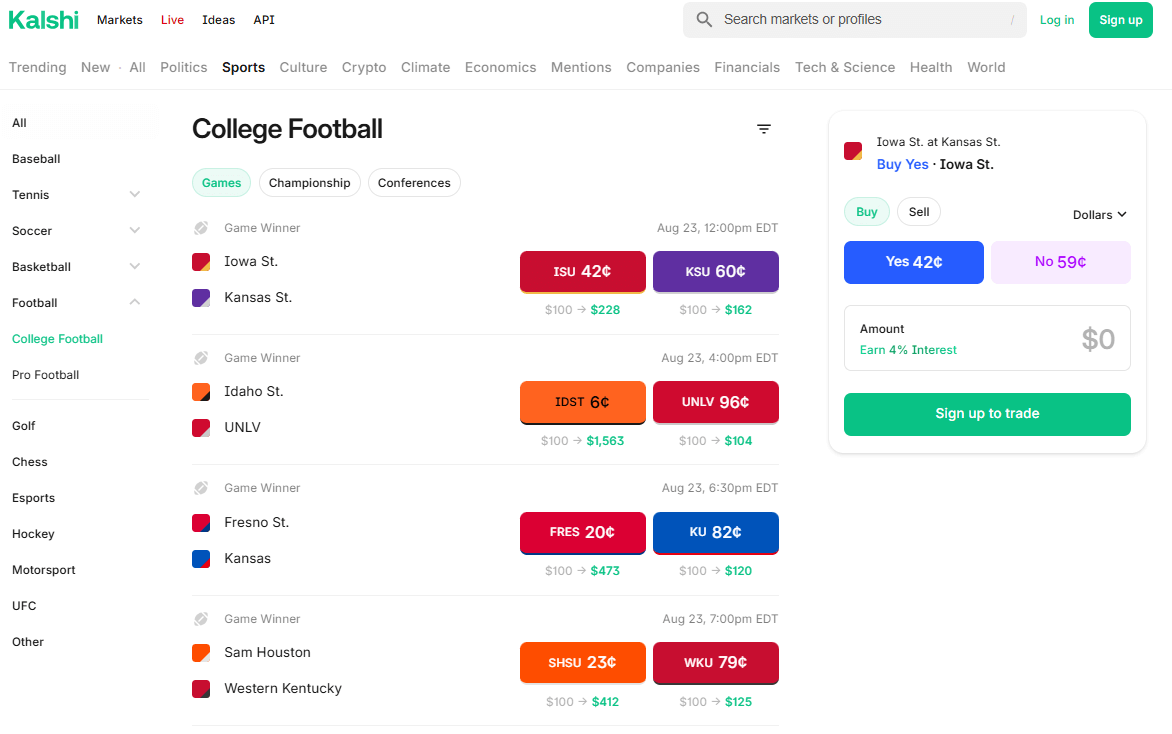Viewport: 1172px width, 734px height.
Task: Expand the Soccer category
Action: click(x=135, y=230)
